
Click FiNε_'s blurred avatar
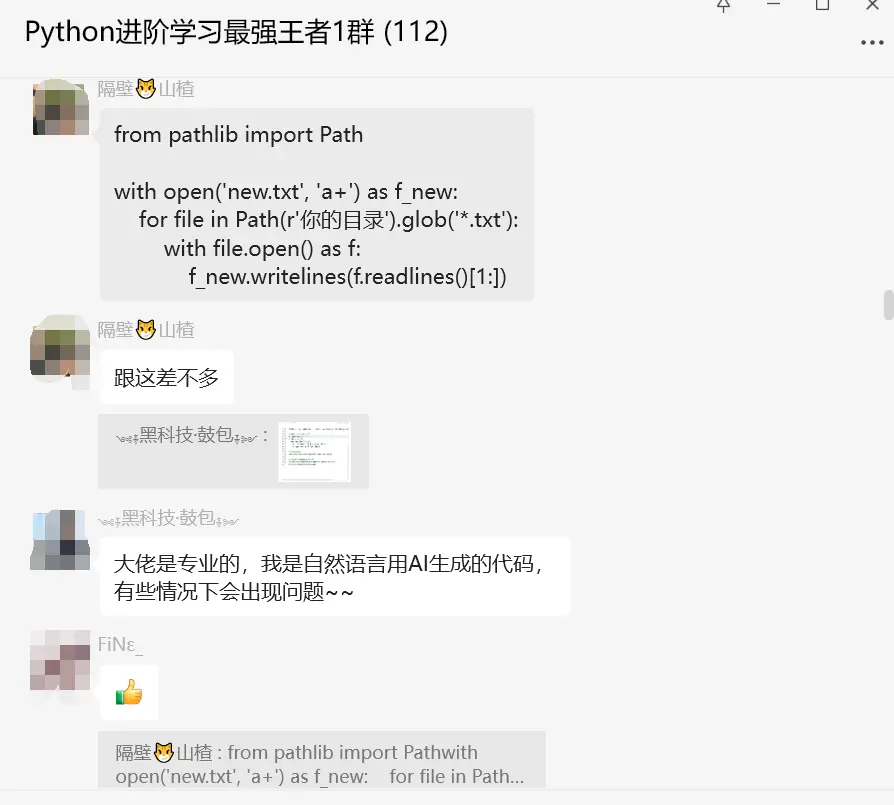click(x=60, y=660)
